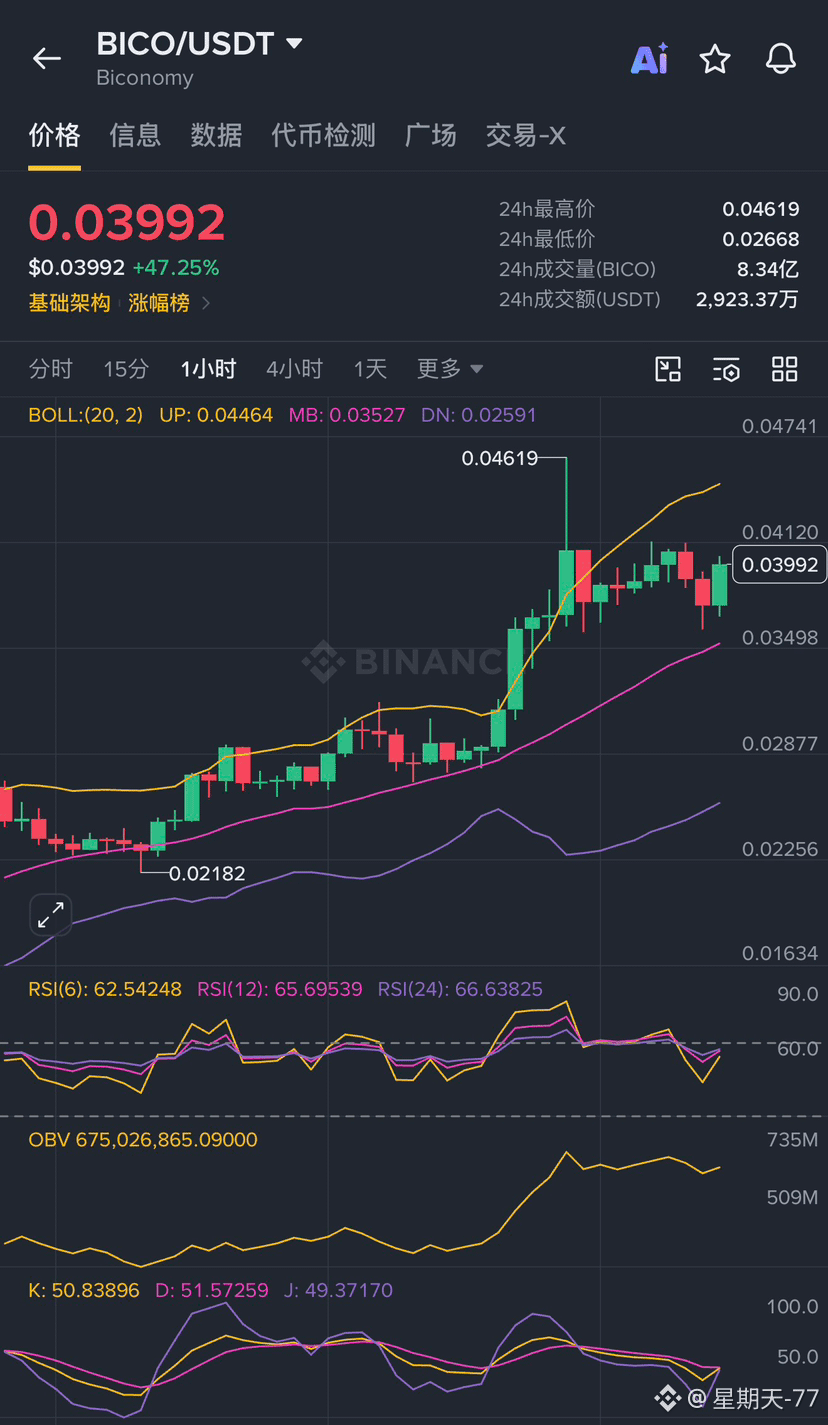Switch to the 信息 tab
Viewport: 828px width, 1425px height.
(x=135, y=135)
